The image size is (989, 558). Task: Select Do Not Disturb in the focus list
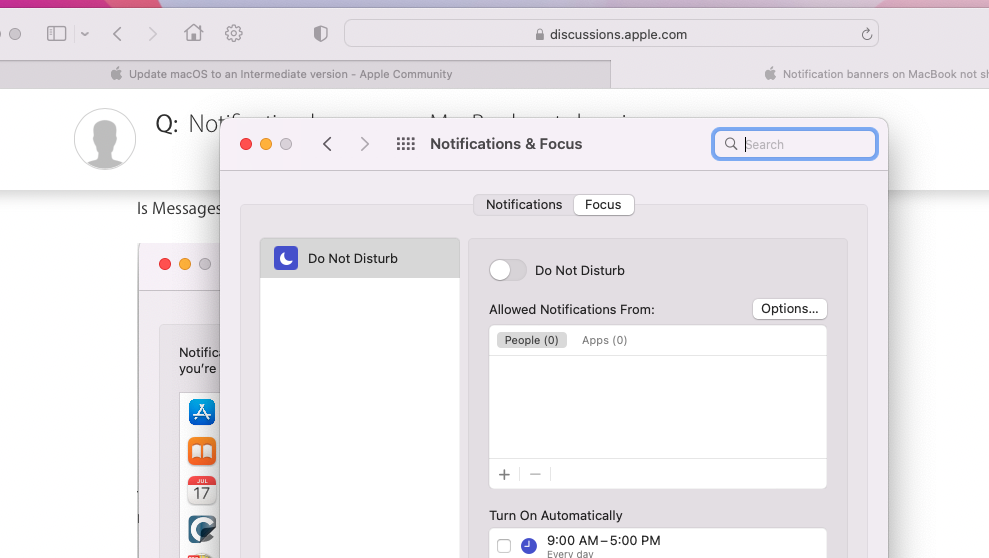(x=360, y=259)
